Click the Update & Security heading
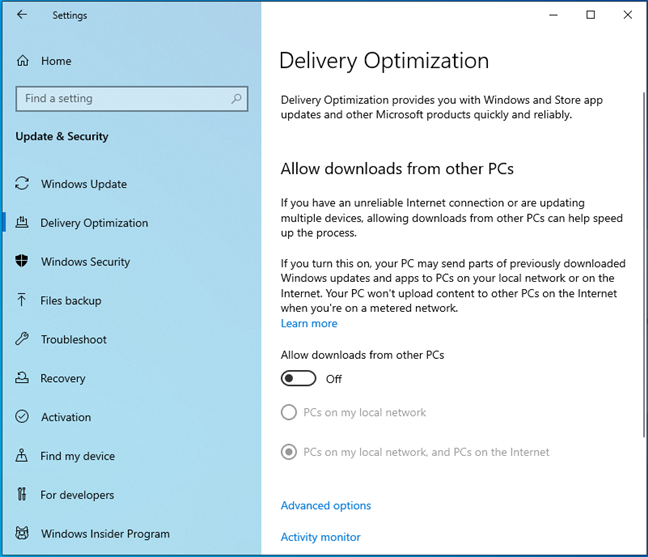This screenshot has height=557, width=648. [x=62, y=136]
